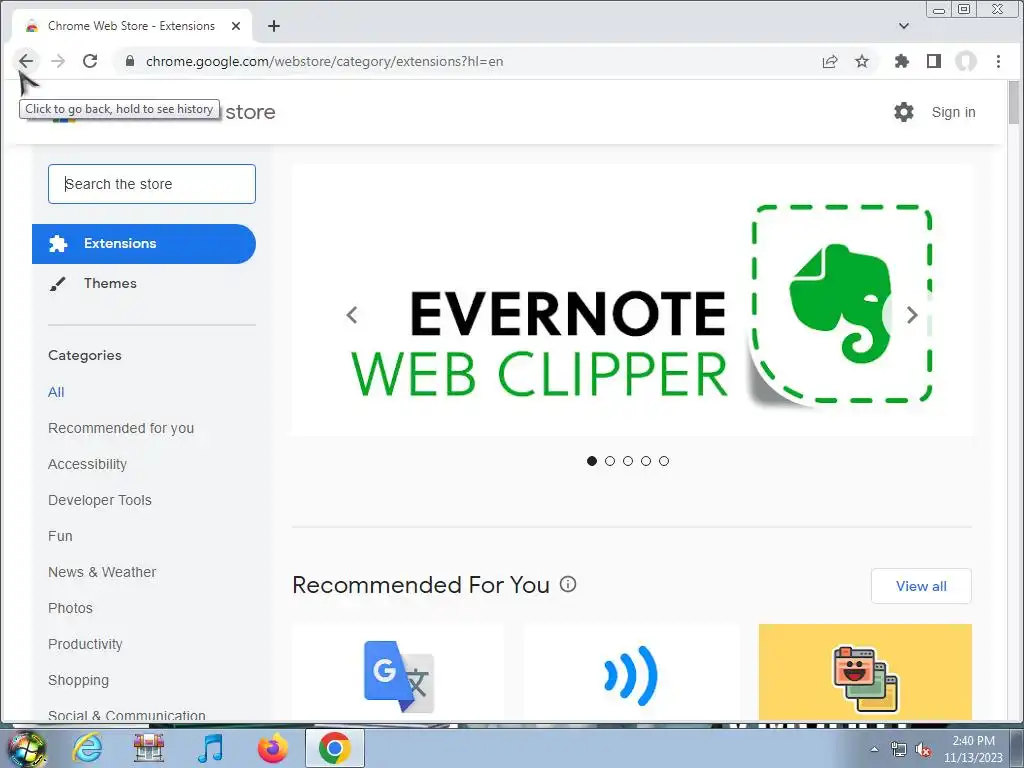Image resolution: width=1024 pixels, height=768 pixels.
Task: Open the Google Translate extension card
Action: point(398,673)
